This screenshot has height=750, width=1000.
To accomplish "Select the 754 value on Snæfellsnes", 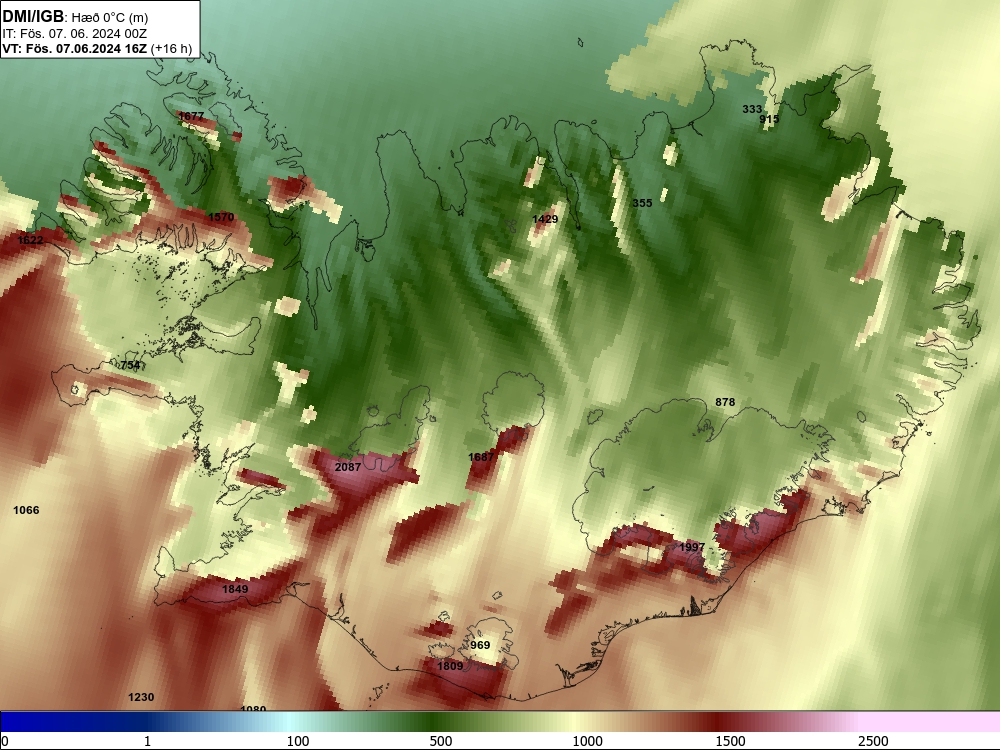I will click(x=130, y=365).
